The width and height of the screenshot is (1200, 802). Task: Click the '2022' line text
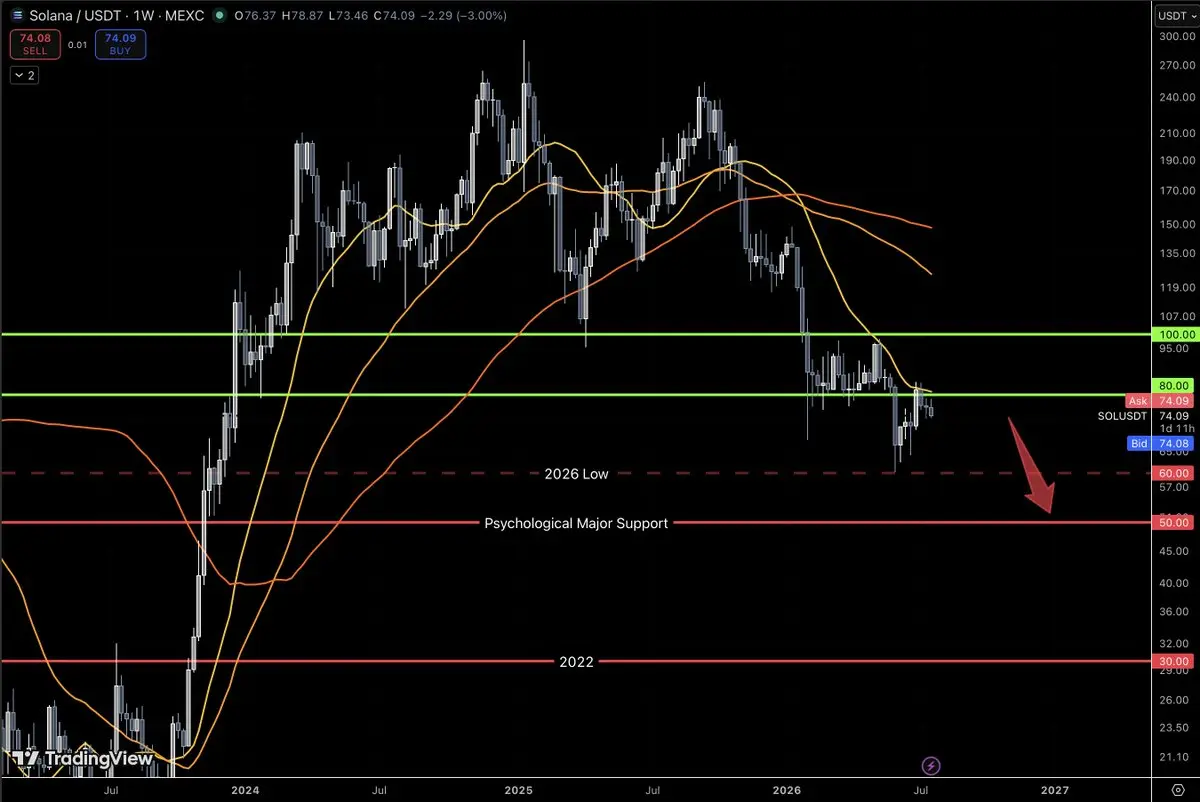[x=576, y=661]
